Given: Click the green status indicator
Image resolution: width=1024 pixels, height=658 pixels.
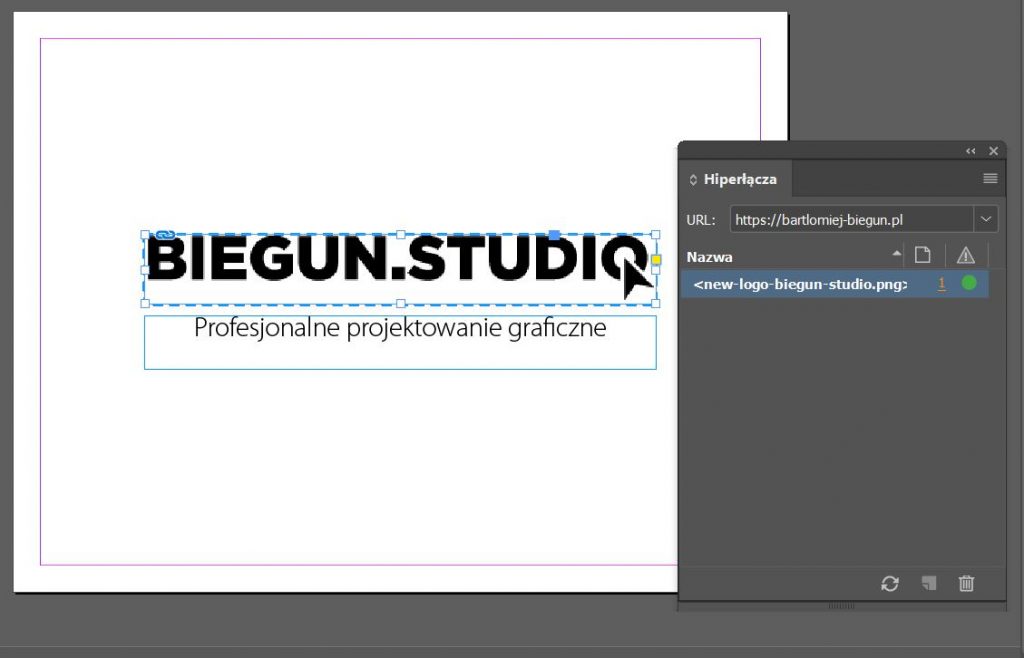Looking at the screenshot, I should coord(969,283).
